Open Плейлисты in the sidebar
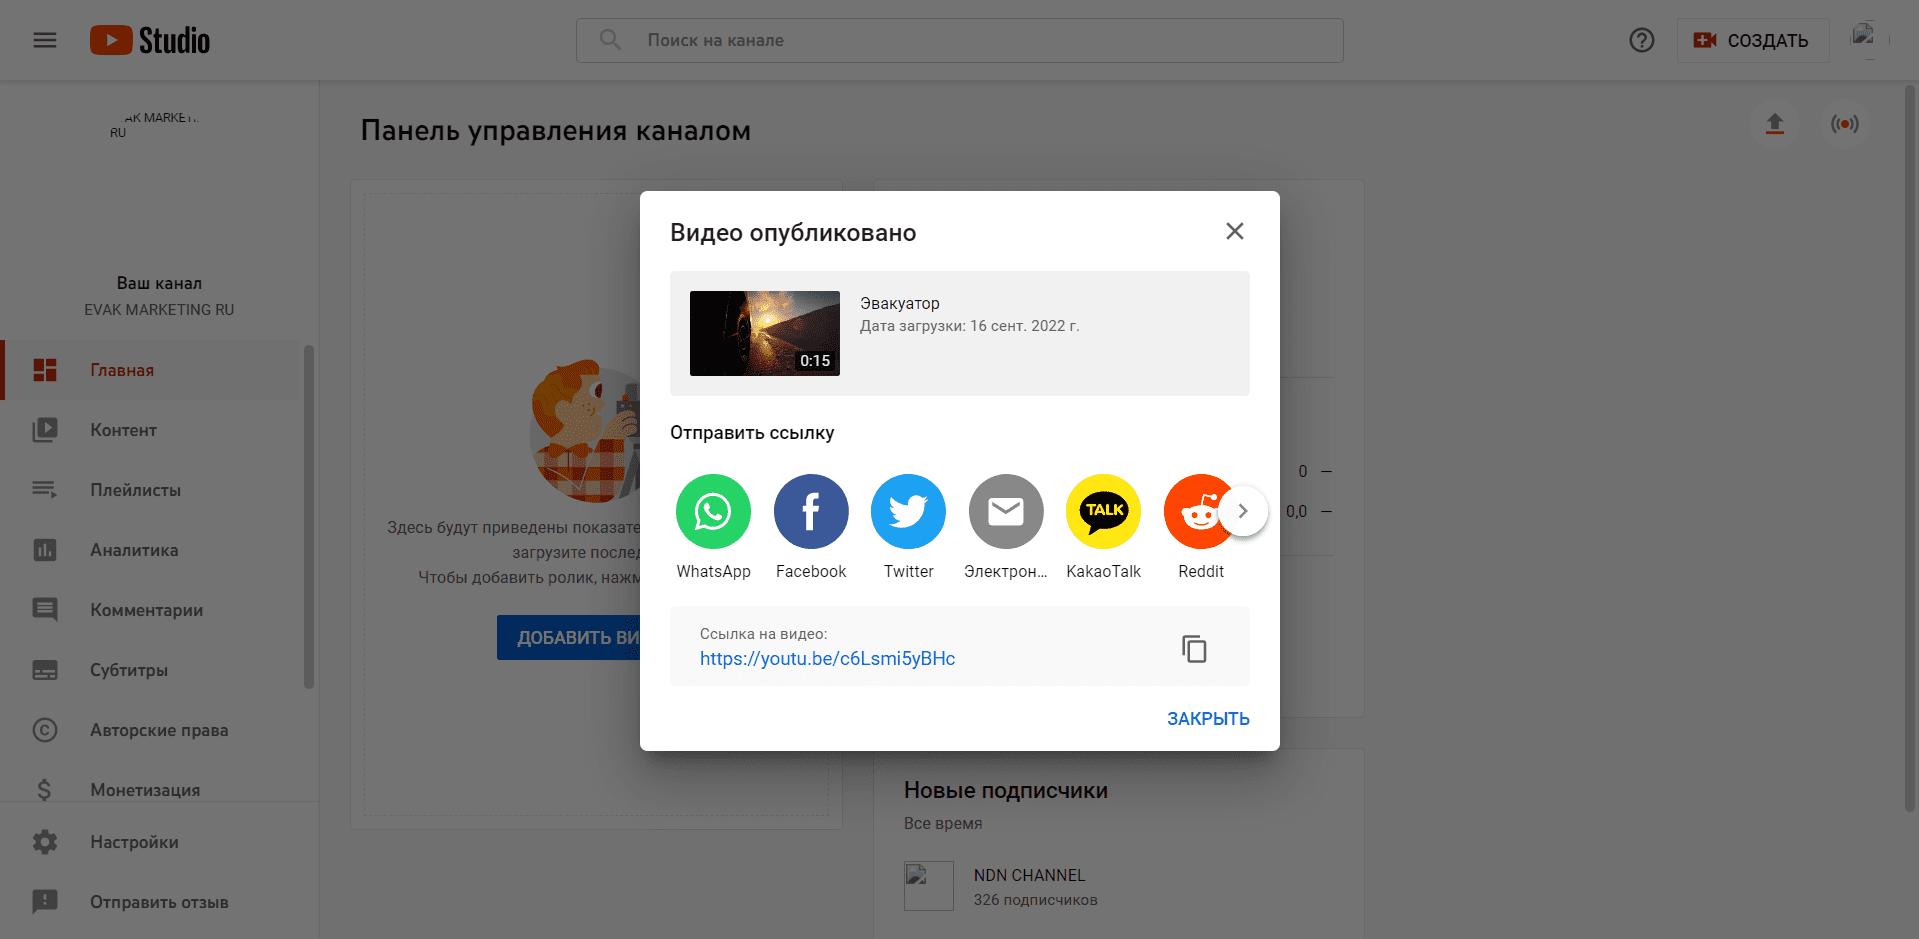 pos(151,490)
